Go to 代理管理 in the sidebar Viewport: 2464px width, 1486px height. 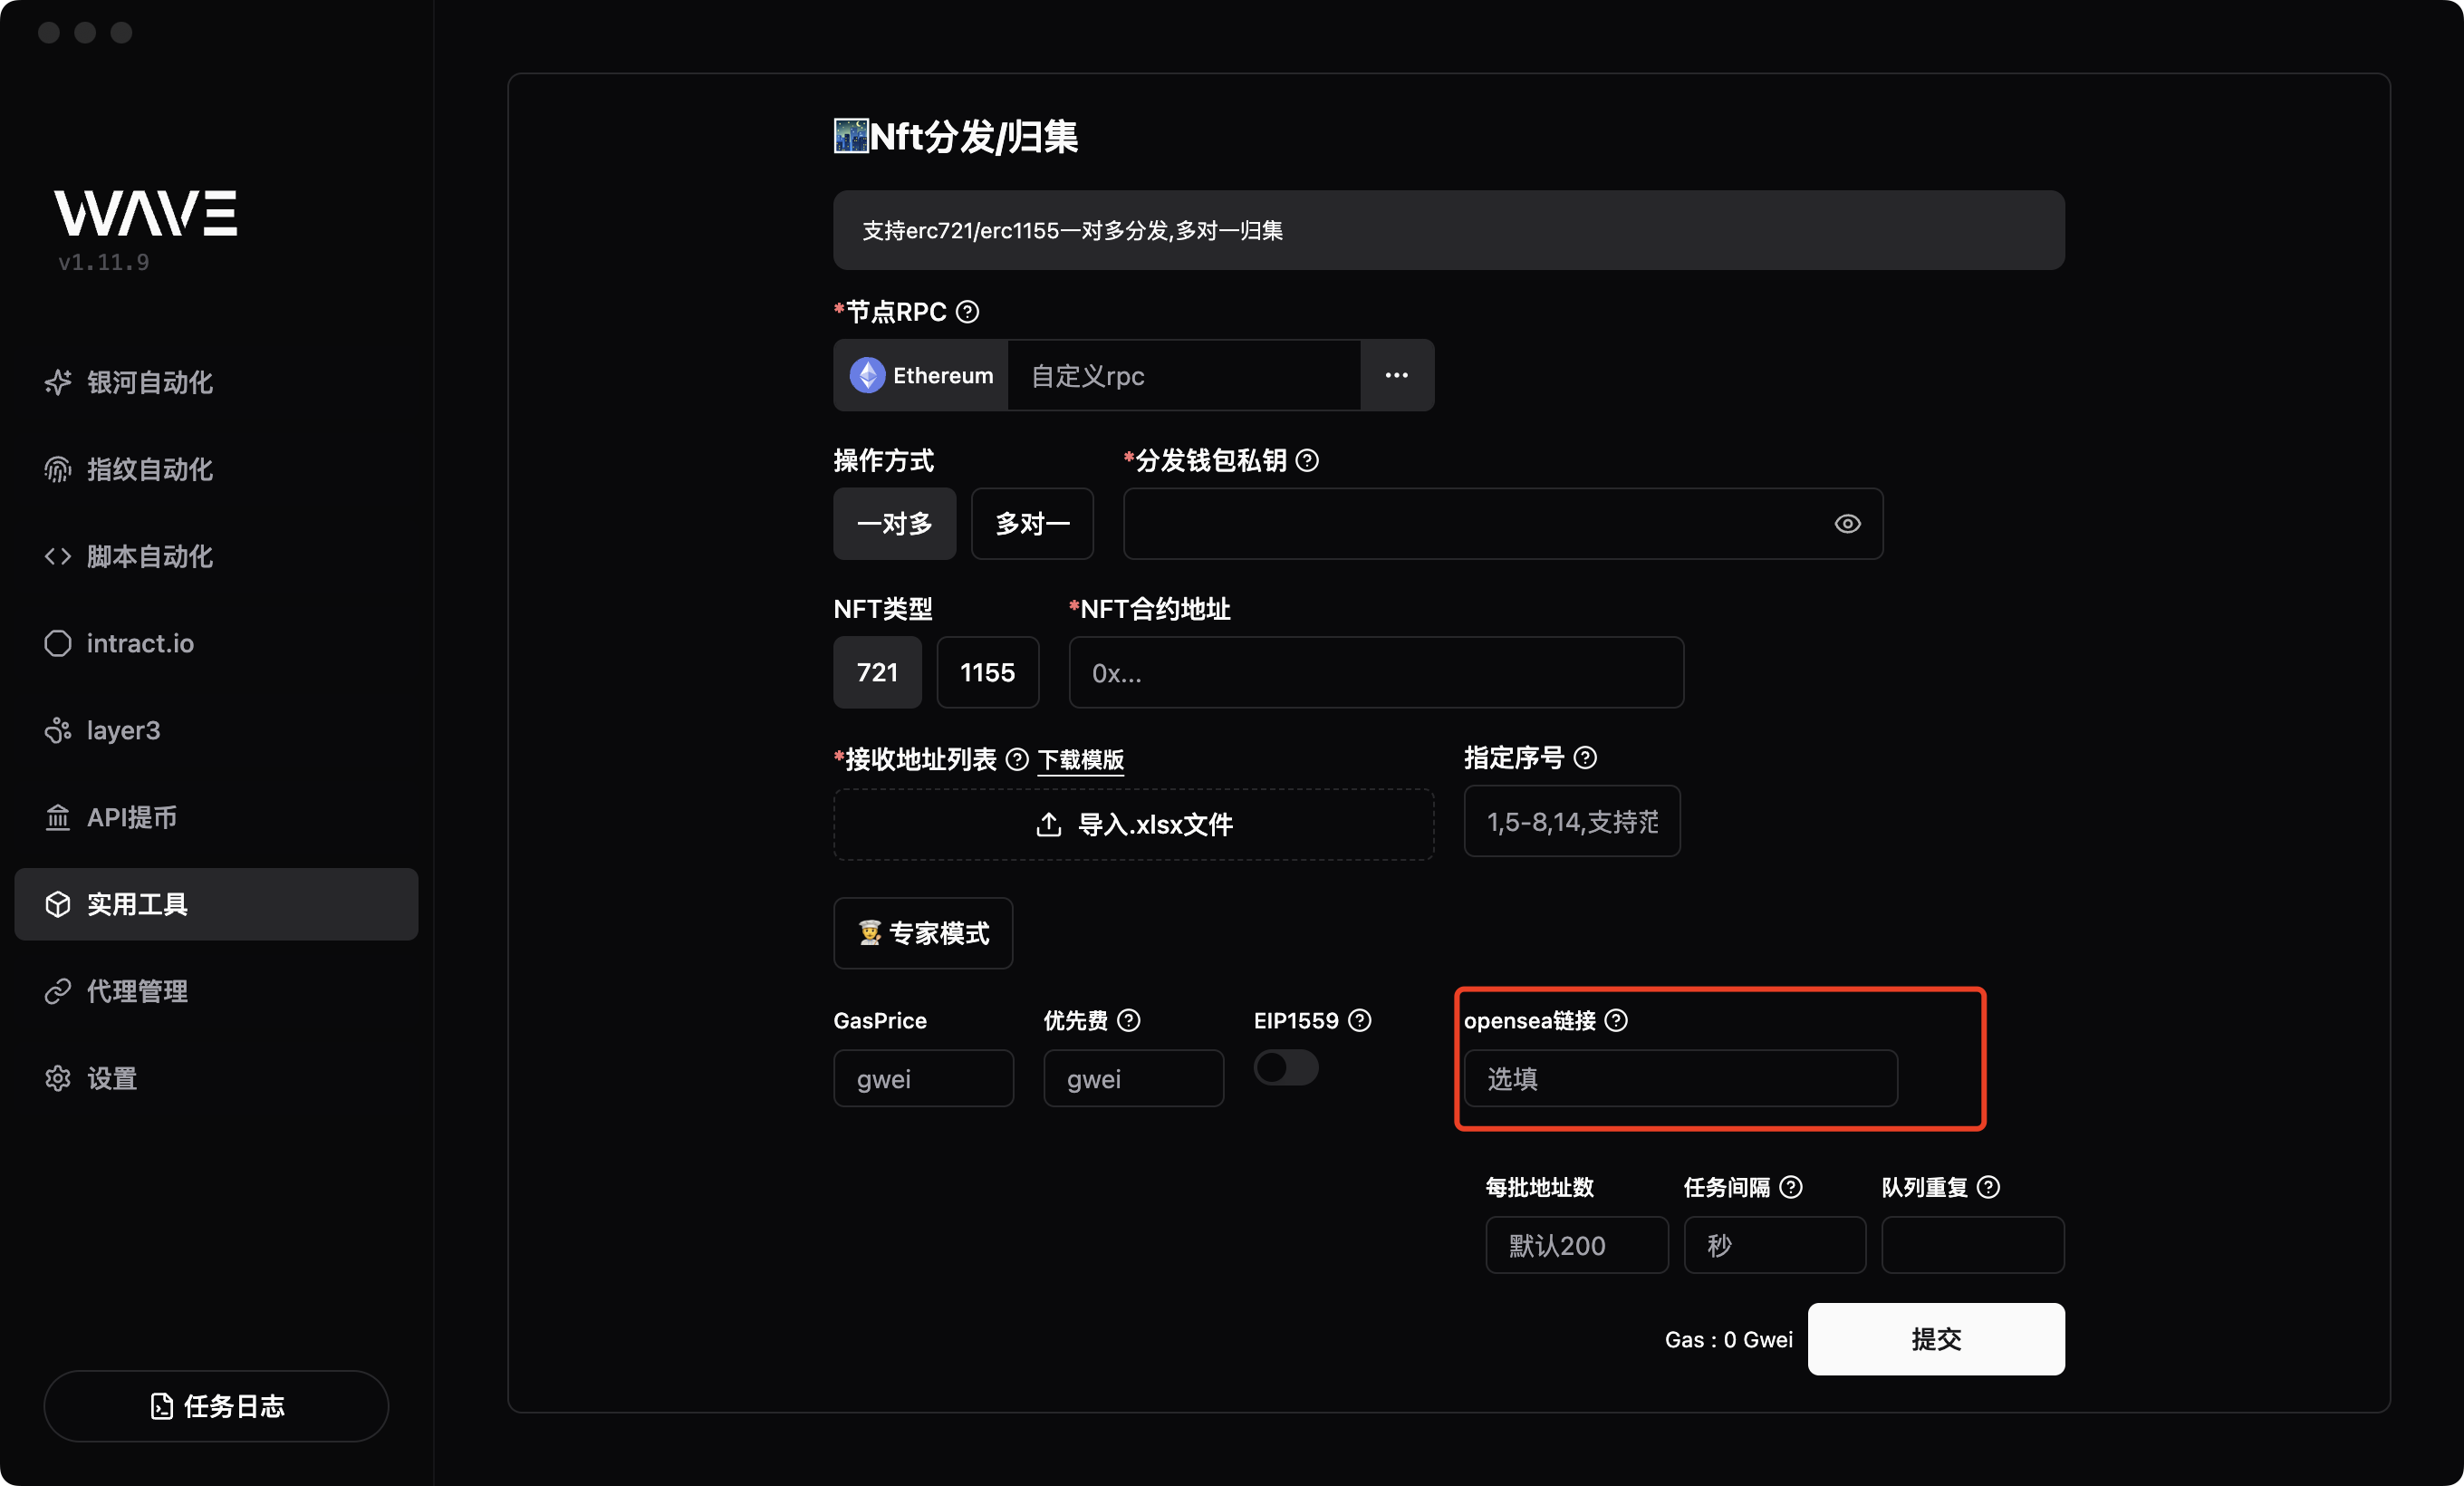click(137, 991)
